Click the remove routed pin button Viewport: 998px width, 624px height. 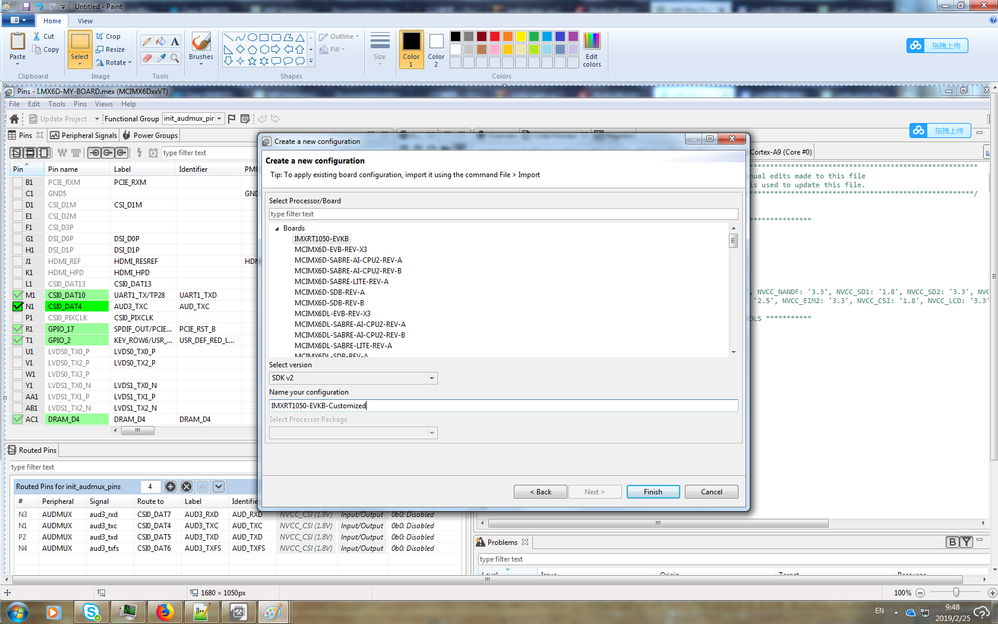click(186, 486)
